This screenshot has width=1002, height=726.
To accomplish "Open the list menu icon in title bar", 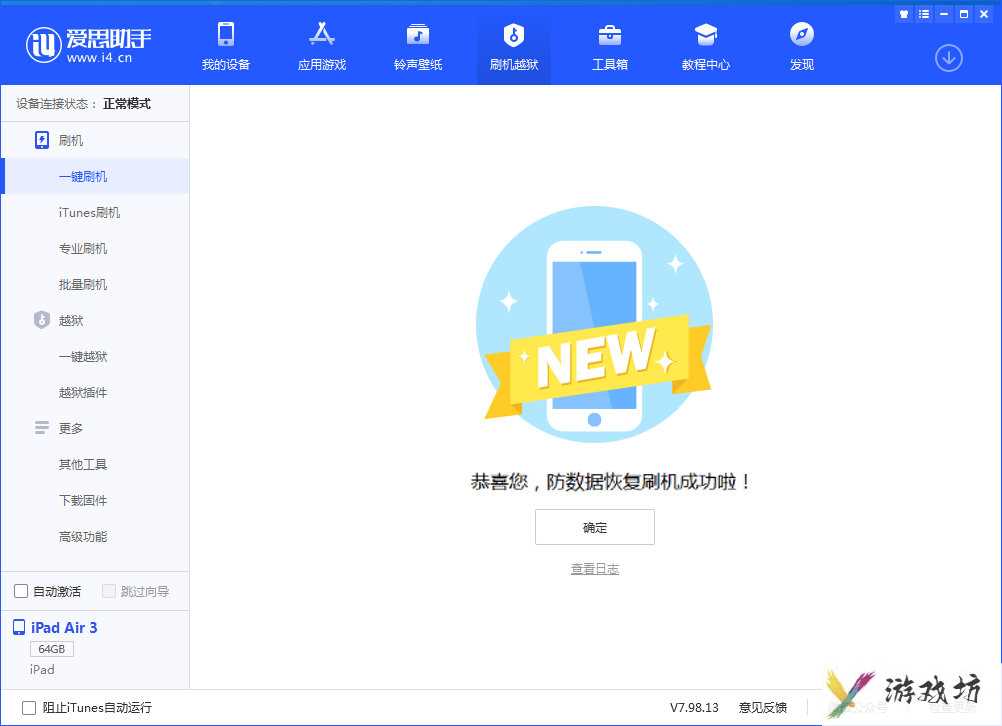I will (924, 13).
